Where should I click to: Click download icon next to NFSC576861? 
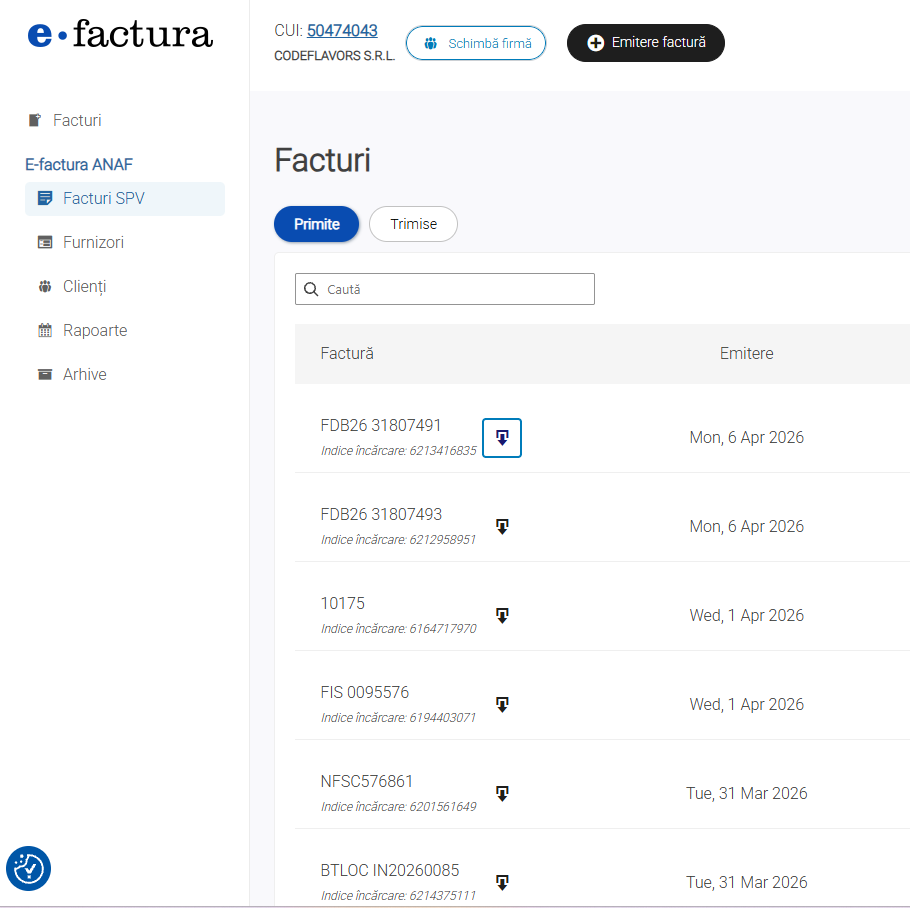click(502, 794)
